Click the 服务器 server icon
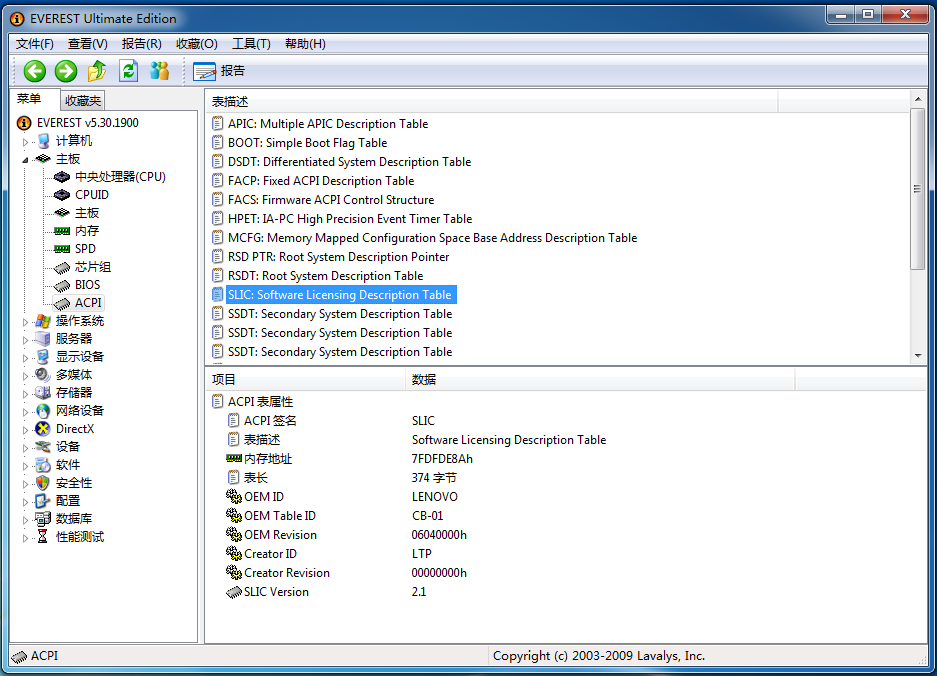The image size is (937, 676). click(x=42, y=339)
